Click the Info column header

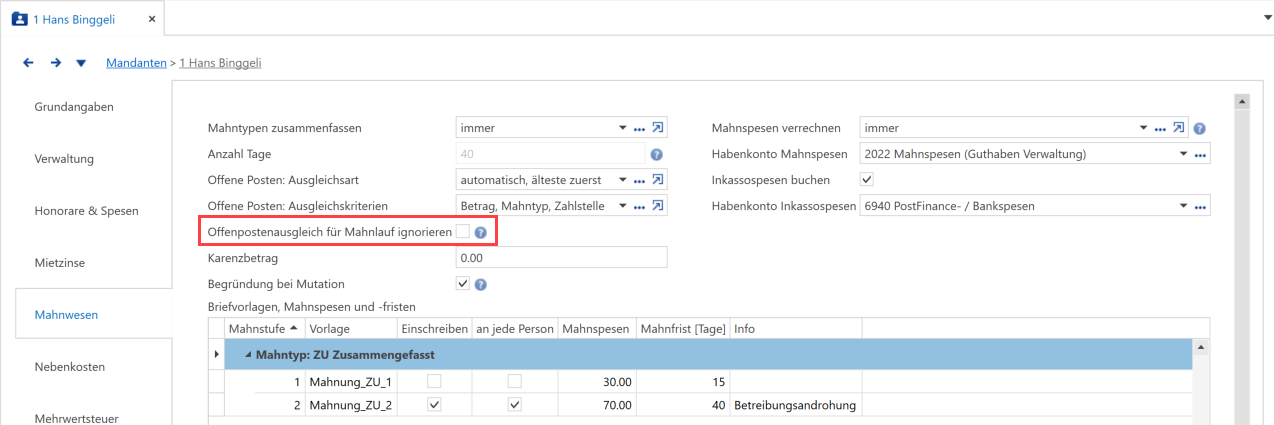pos(796,328)
